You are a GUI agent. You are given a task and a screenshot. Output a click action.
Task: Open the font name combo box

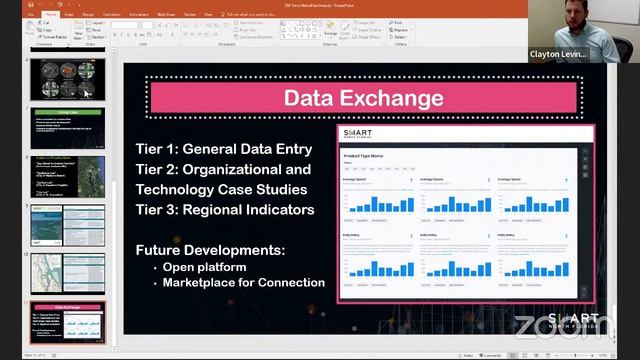pyautogui.click(x=126, y=25)
